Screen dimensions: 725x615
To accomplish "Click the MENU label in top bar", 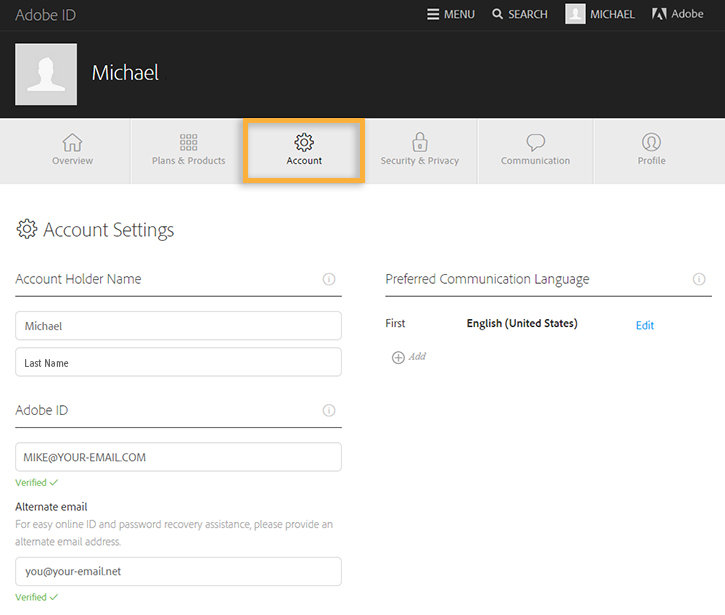I will (459, 14).
